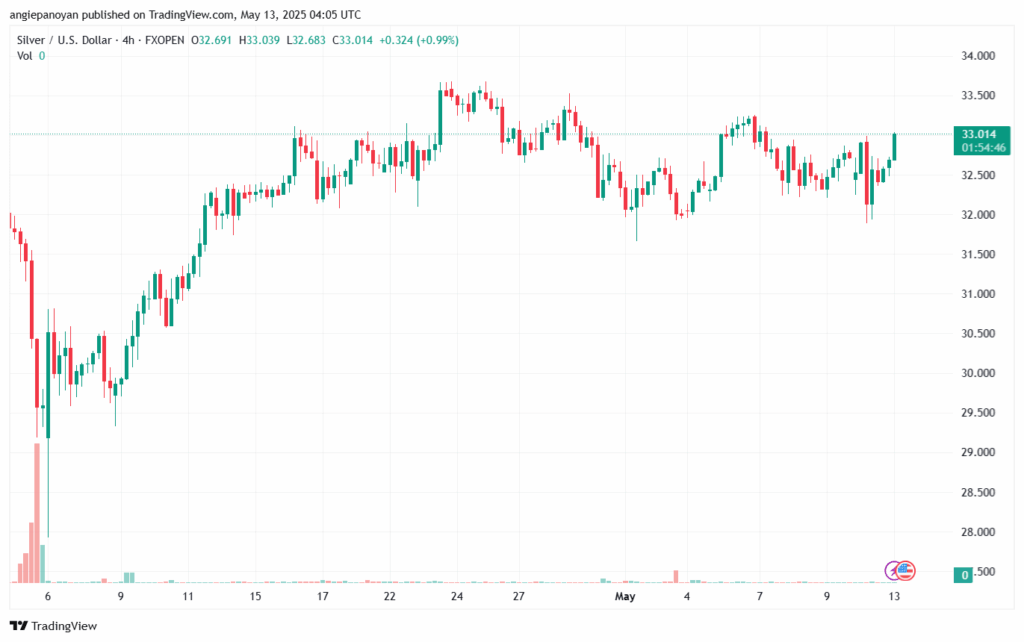This screenshot has width=1024, height=642.
Task: Click the 'May' label on time axis
Action: point(625,597)
